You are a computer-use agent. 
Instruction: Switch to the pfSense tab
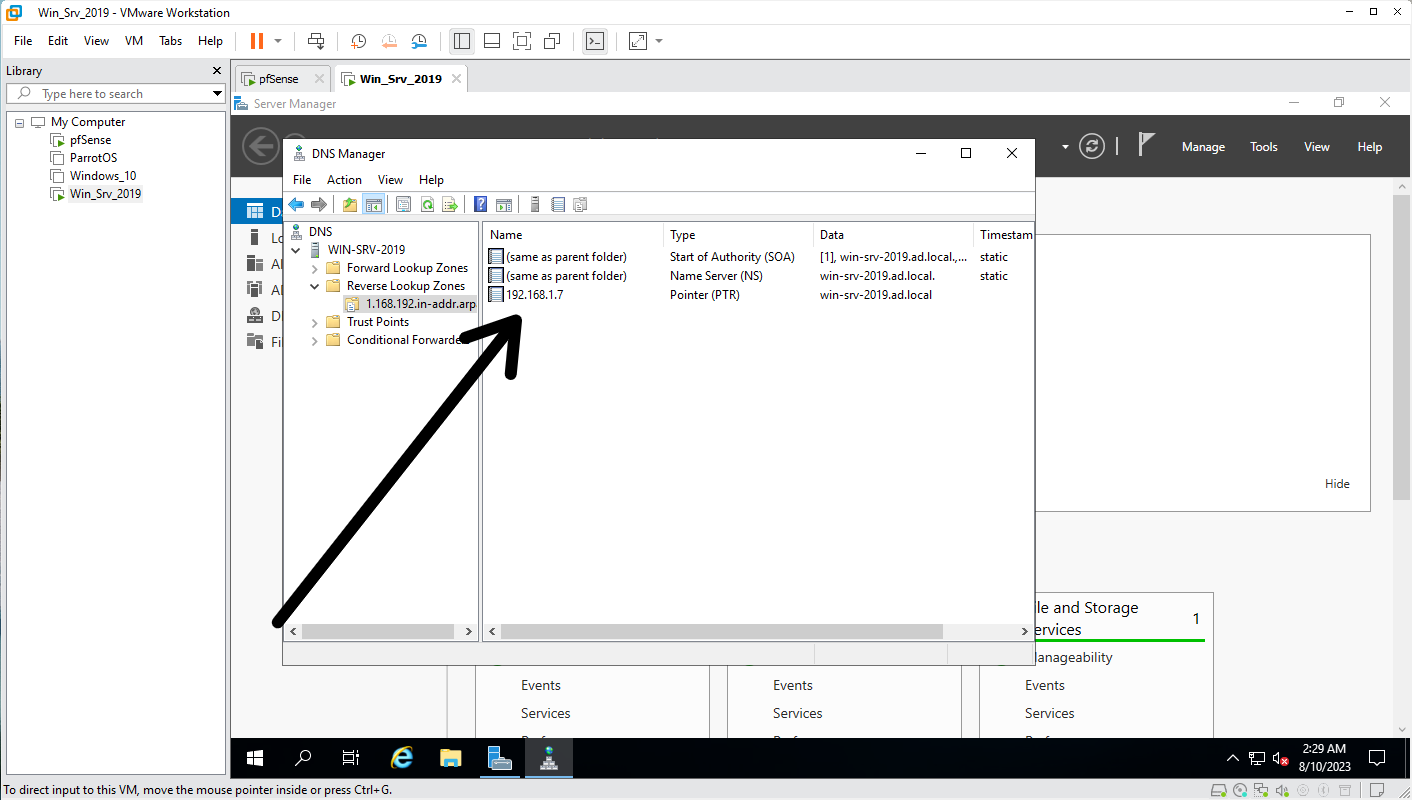[278, 79]
